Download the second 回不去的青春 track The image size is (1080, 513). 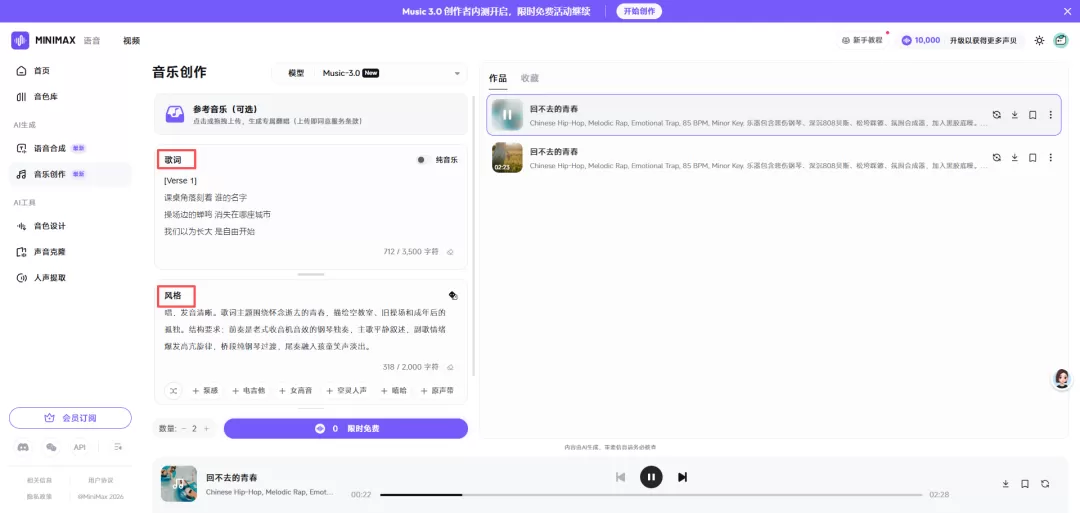[x=1015, y=157]
